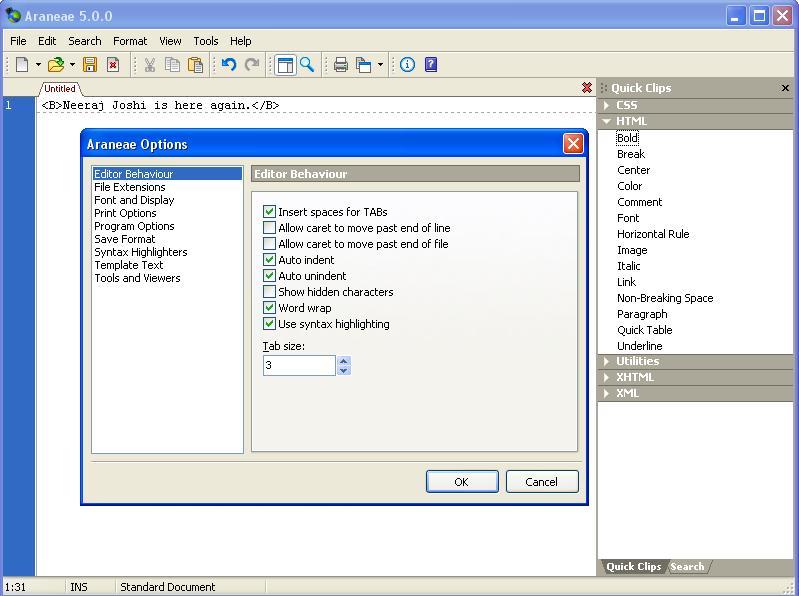Disable Use syntax highlighting
Screen dimensions: 799x596
point(269,323)
